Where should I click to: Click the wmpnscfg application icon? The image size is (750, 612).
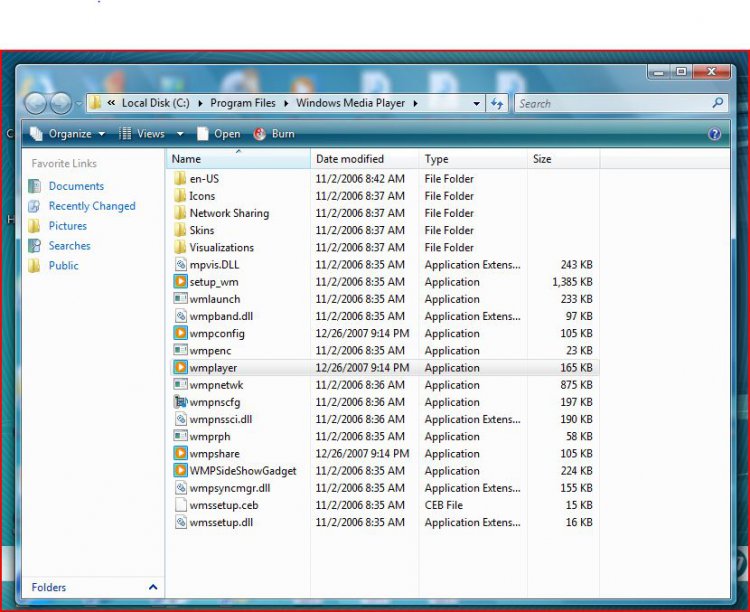point(180,402)
